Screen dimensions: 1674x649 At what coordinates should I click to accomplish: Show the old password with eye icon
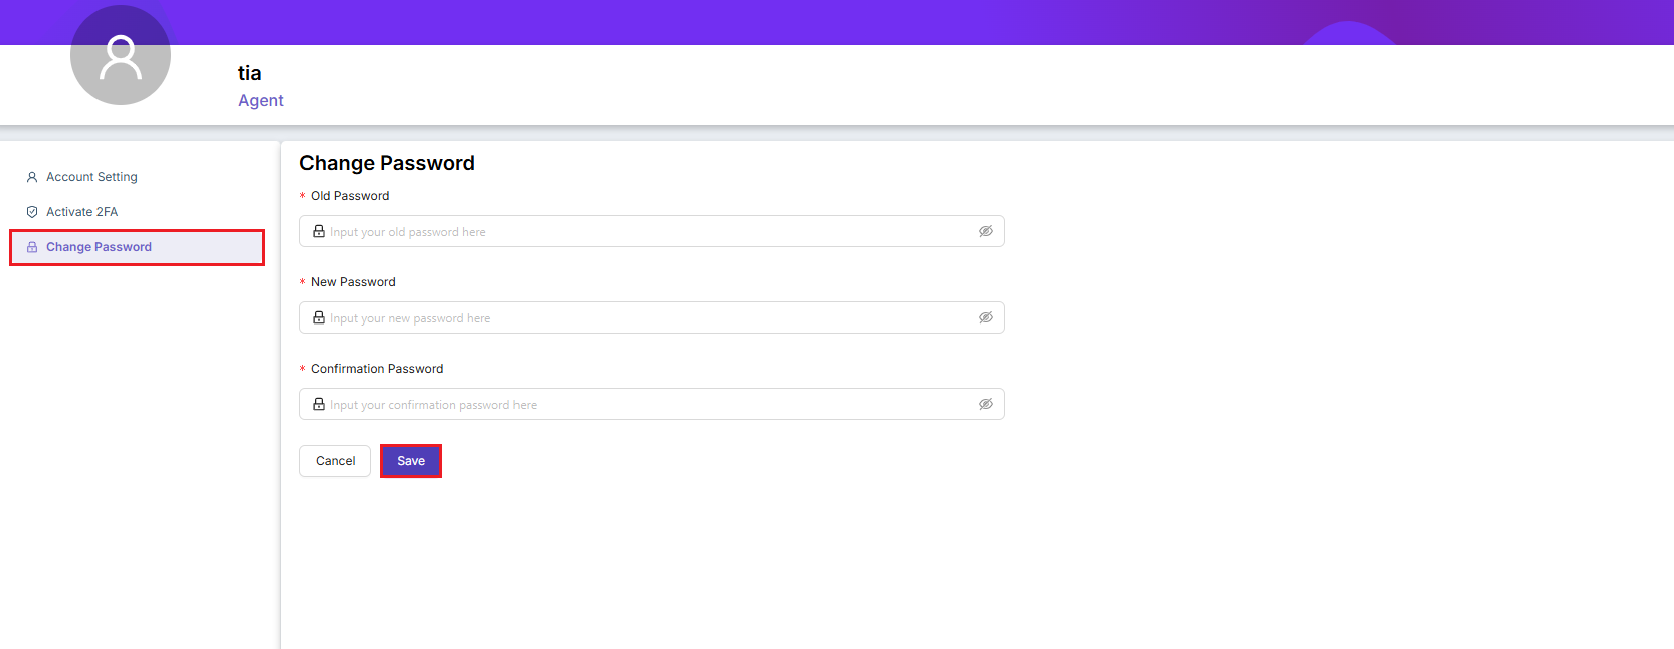985,231
